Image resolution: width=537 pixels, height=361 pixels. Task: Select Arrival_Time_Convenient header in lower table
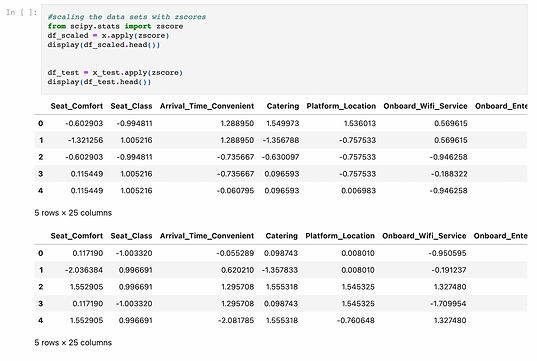(207, 236)
